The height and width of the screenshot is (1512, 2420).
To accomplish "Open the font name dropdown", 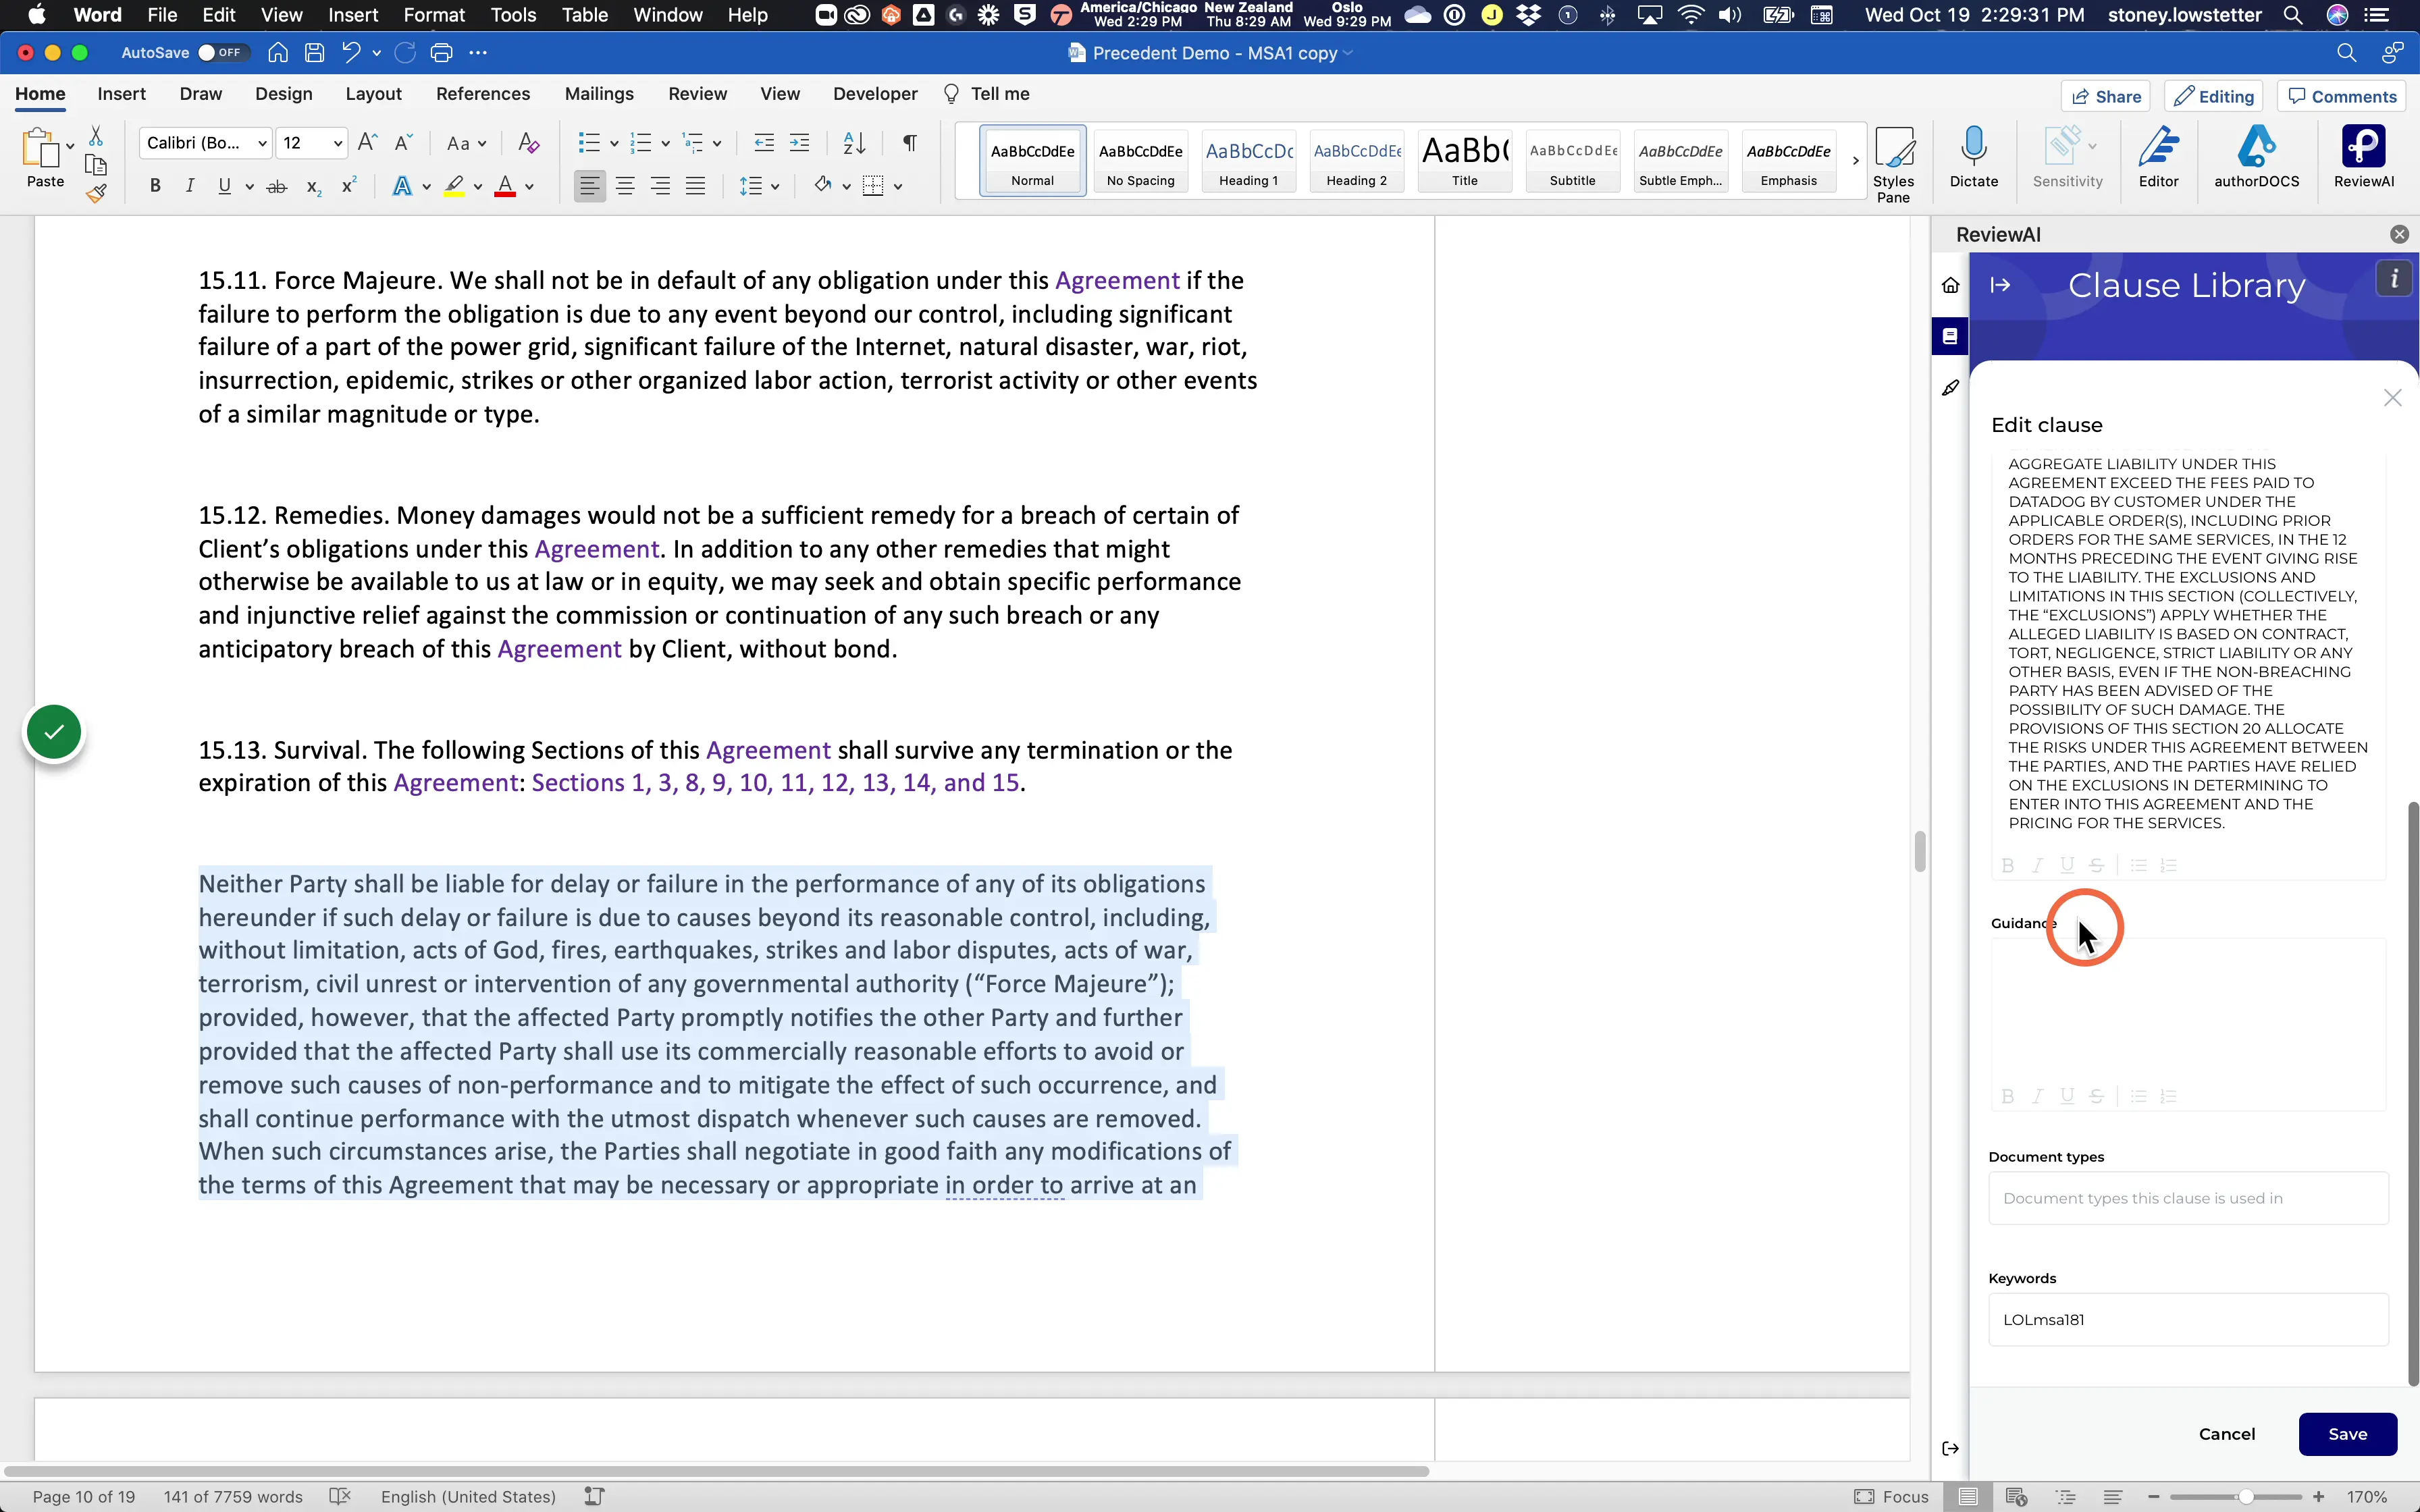I will point(262,144).
